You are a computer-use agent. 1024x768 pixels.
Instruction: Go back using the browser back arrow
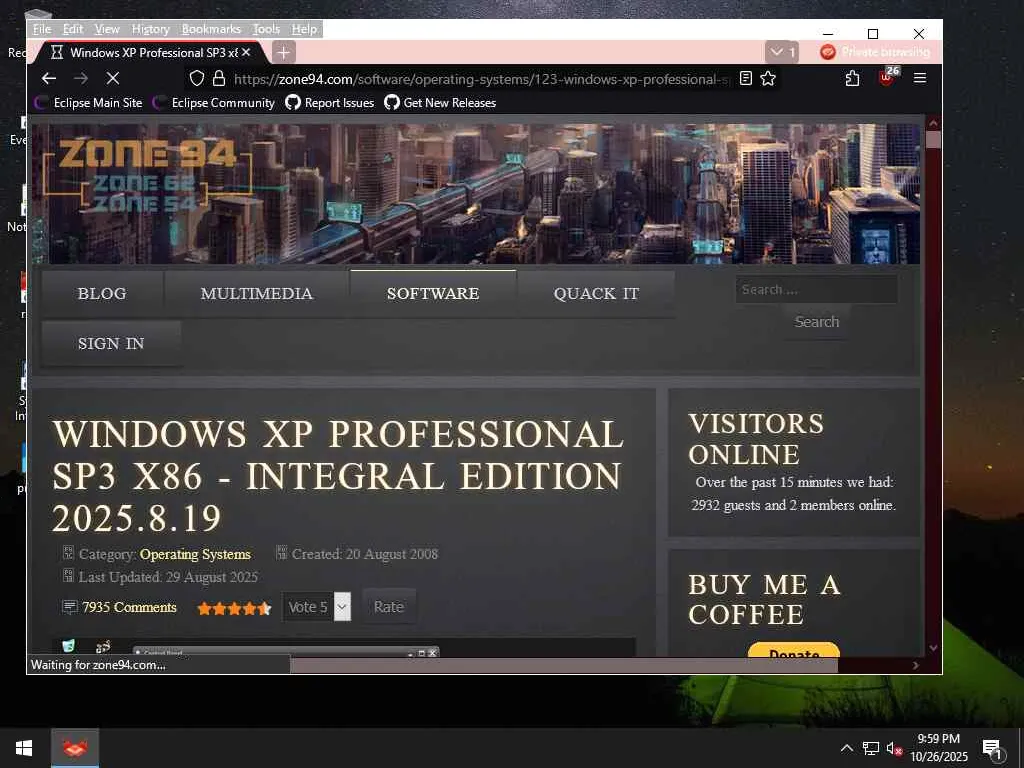pos(49,78)
